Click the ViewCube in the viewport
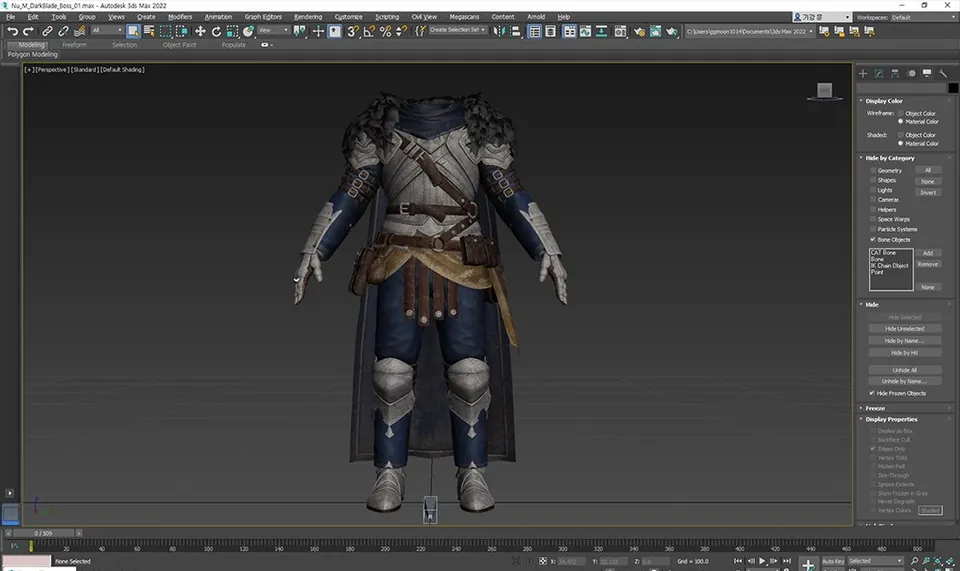The image size is (960, 571). (825, 91)
